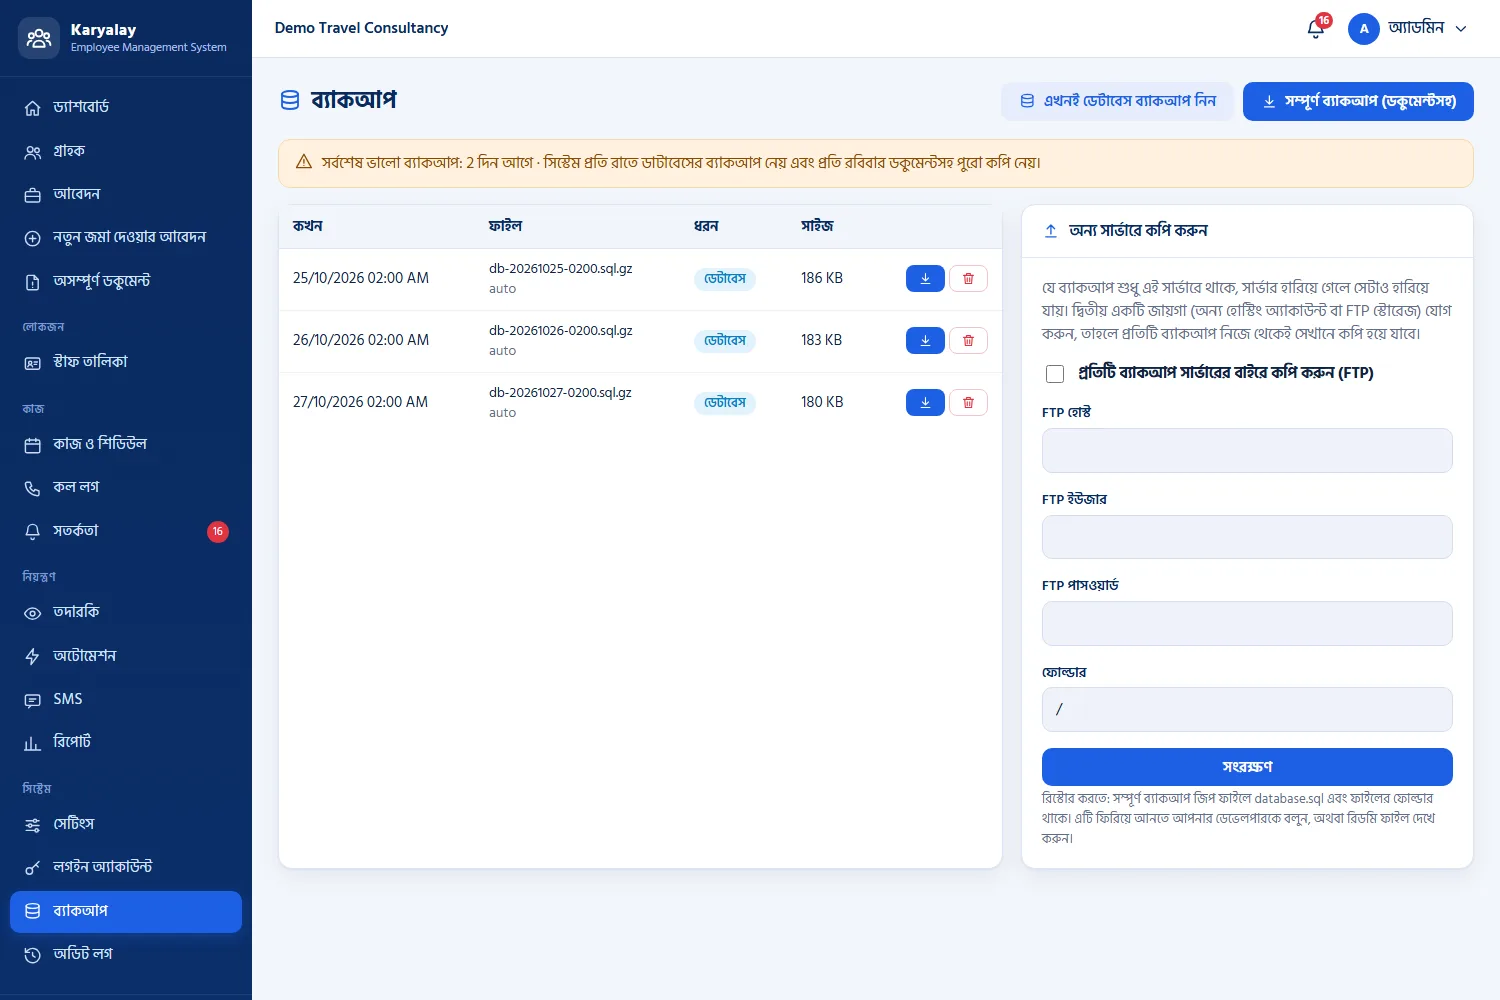The height and width of the screenshot is (1000, 1500).
Task: Select ব্যাকআপ sidebar item
Action: pos(126,911)
